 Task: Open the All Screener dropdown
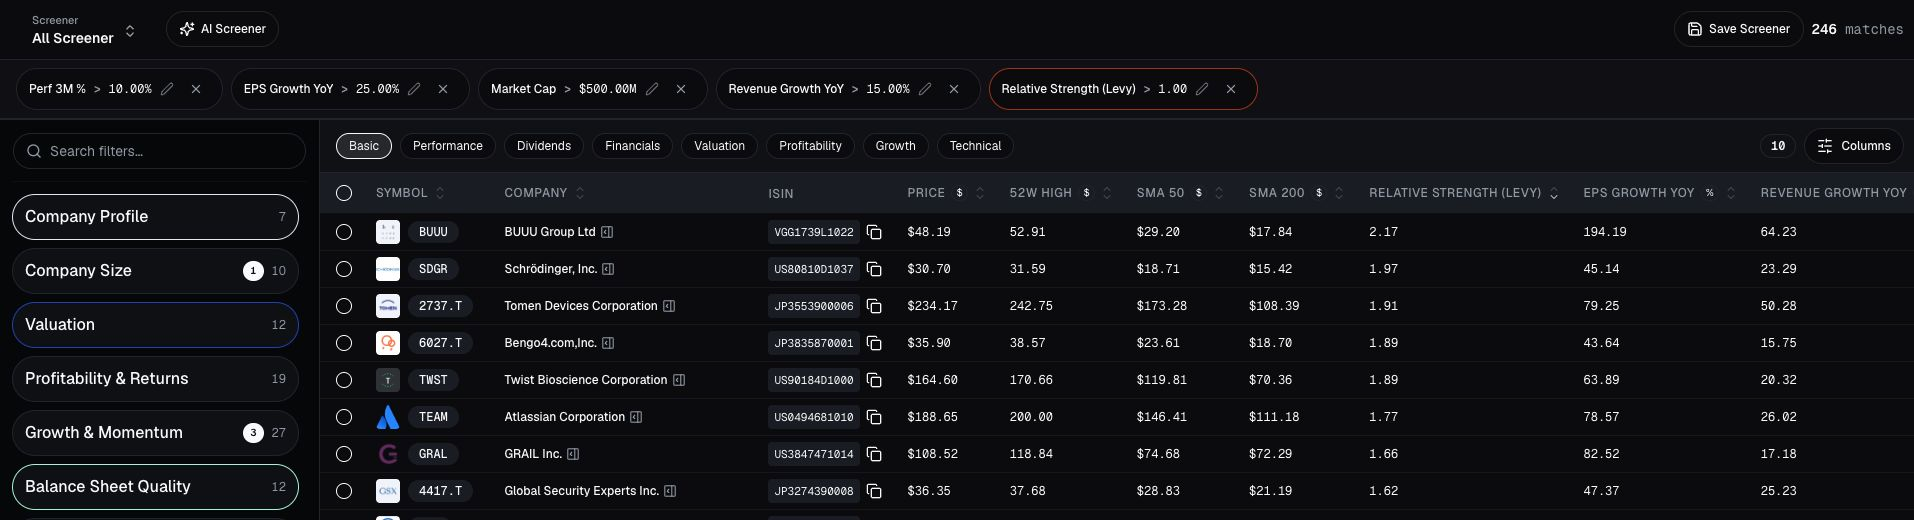[83, 30]
